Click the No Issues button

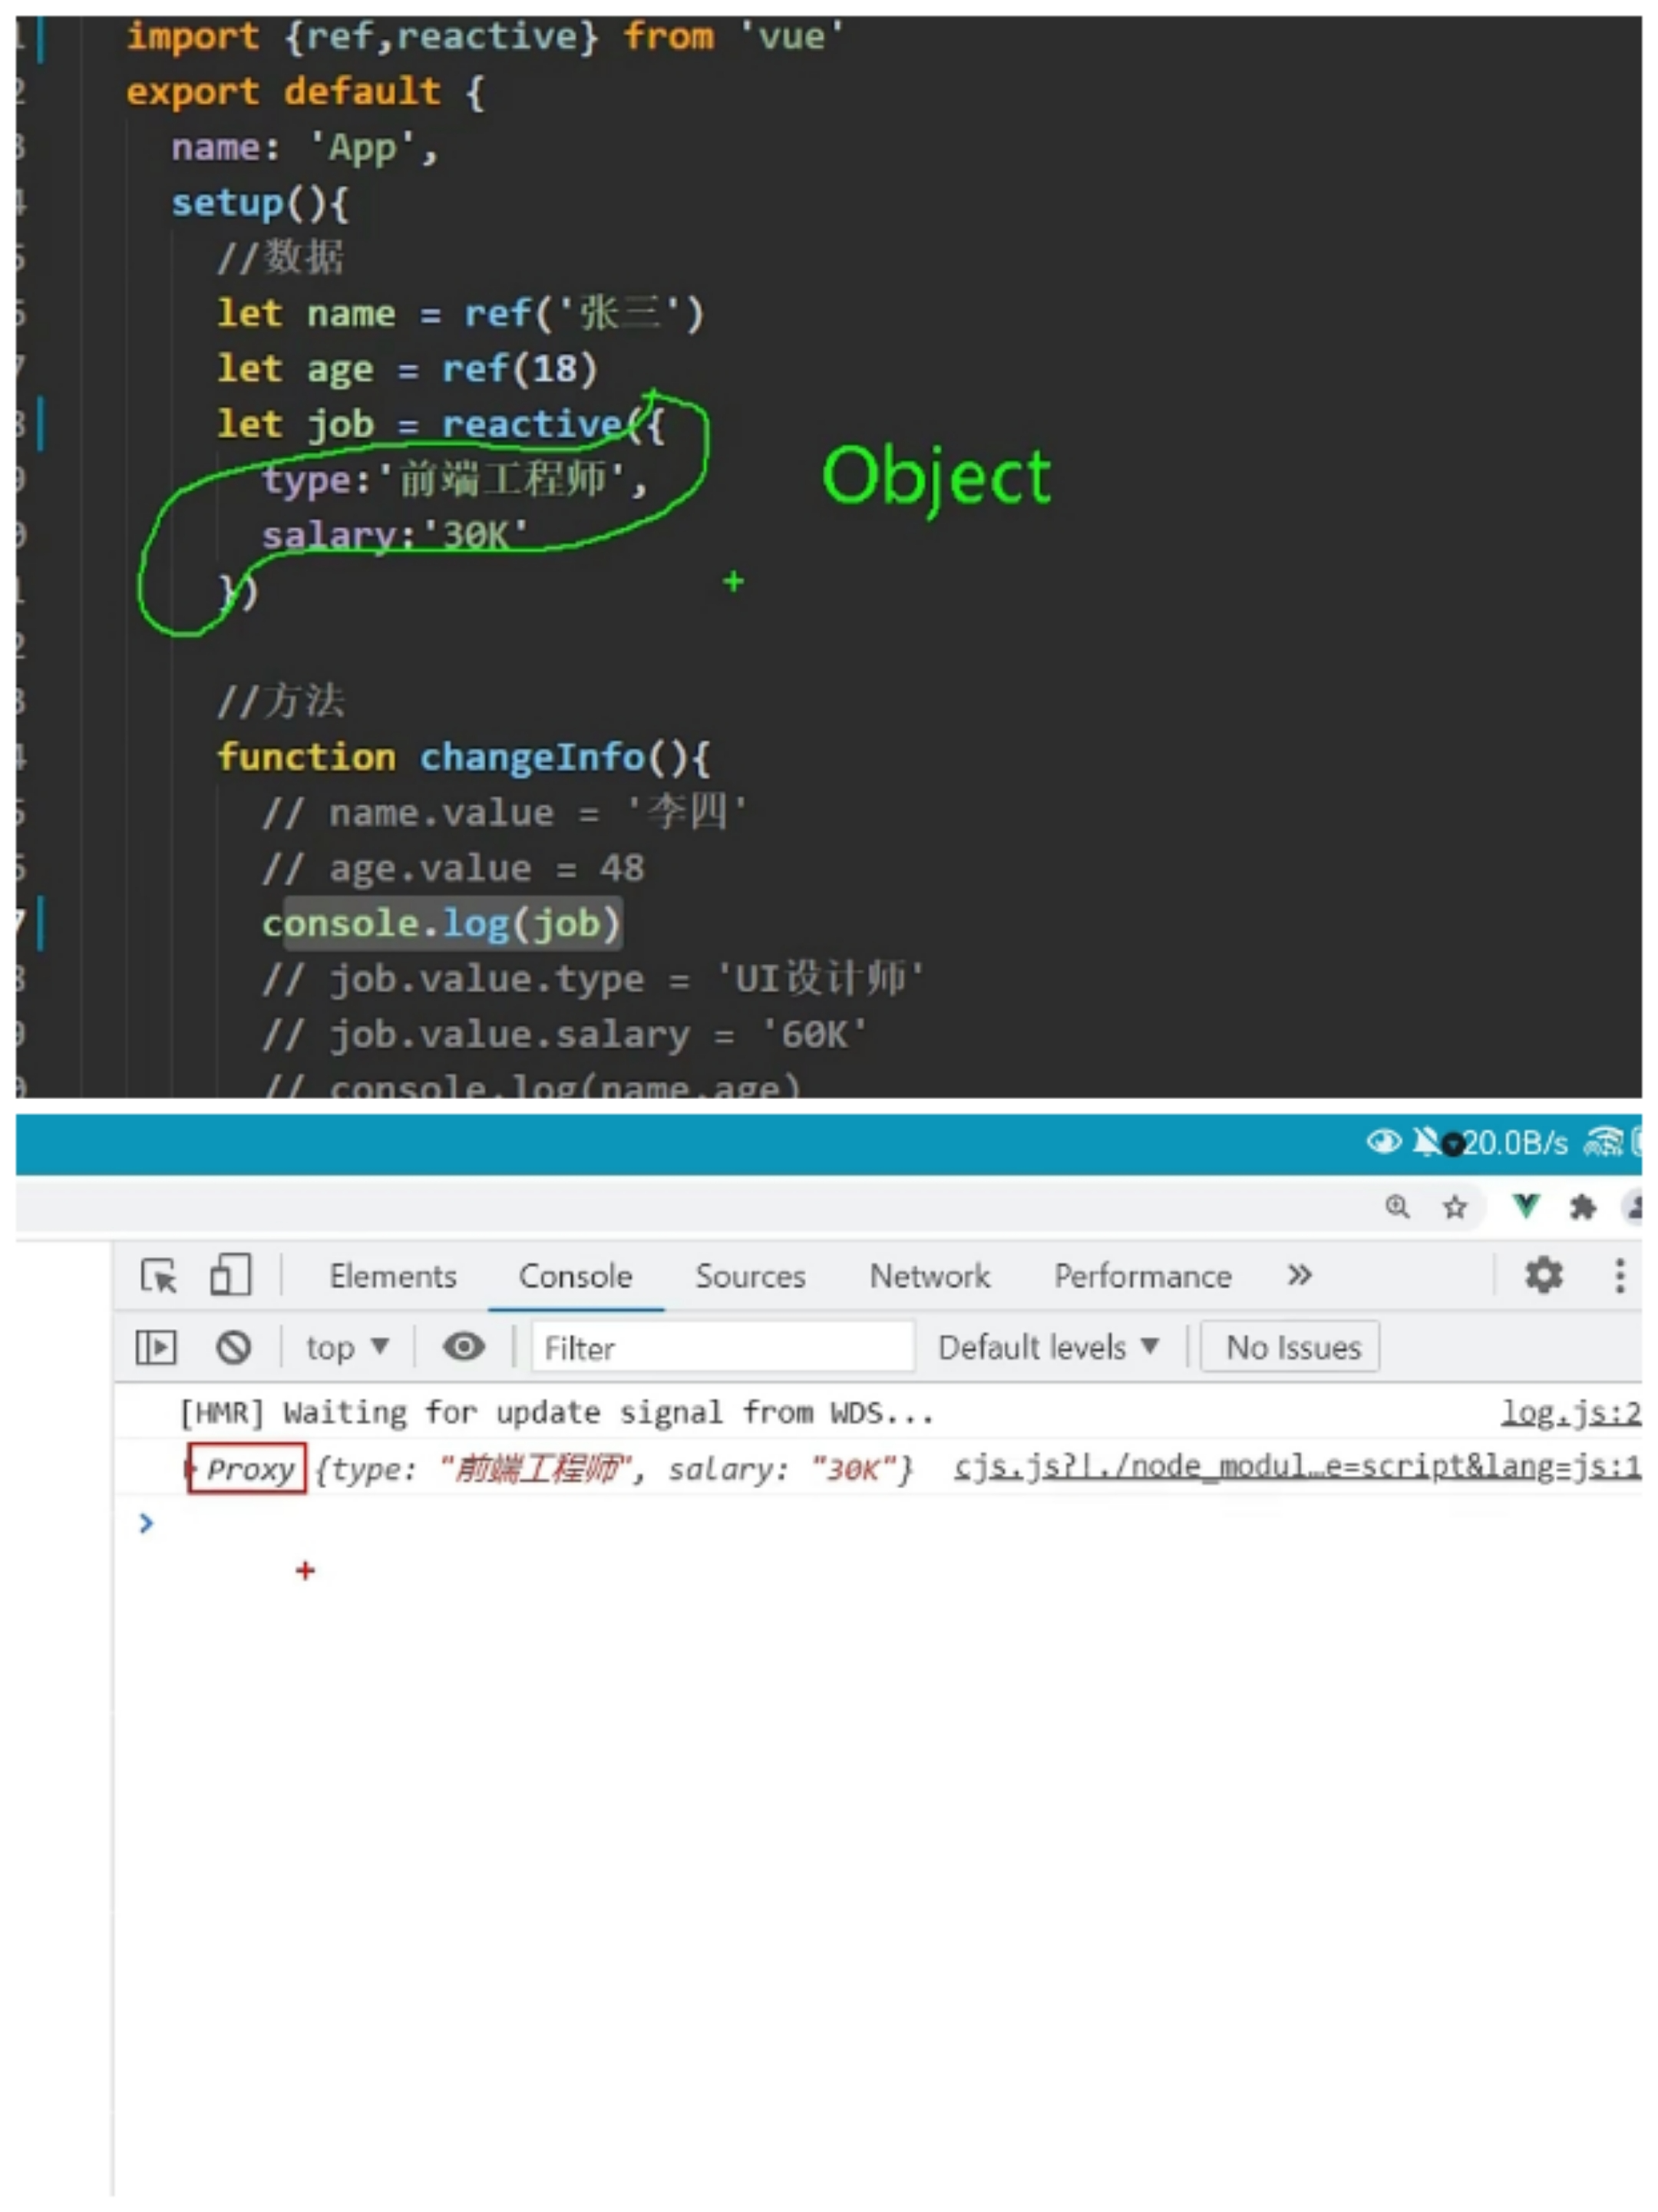click(1292, 1348)
